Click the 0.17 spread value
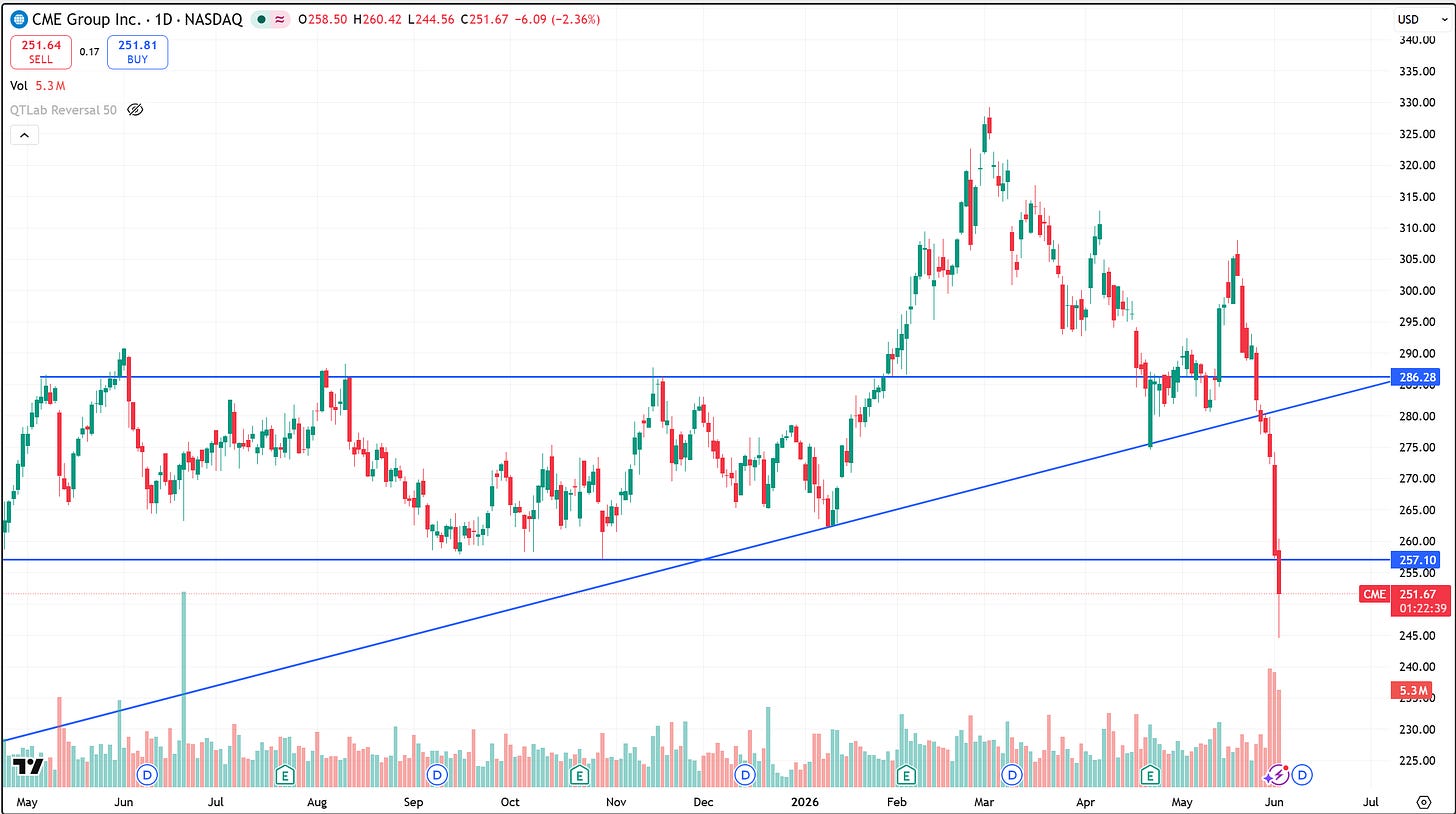The image size is (1456, 814). click(x=89, y=52)
